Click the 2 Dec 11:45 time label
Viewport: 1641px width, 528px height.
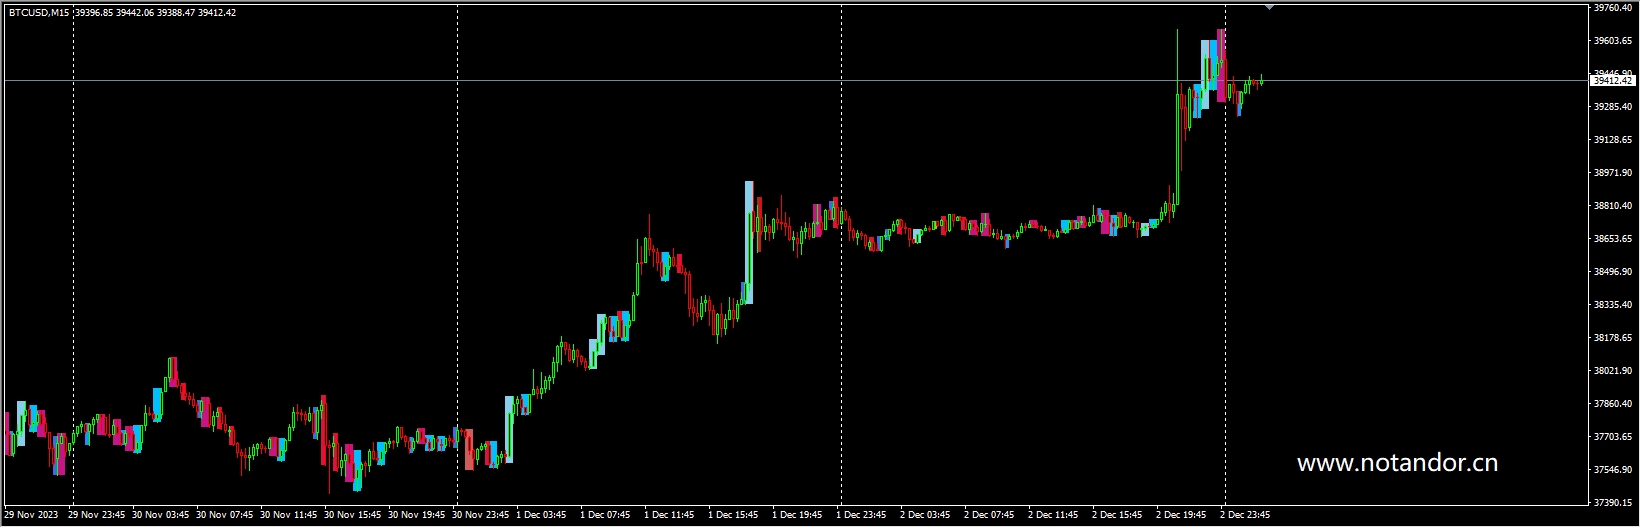point(1055,516)
